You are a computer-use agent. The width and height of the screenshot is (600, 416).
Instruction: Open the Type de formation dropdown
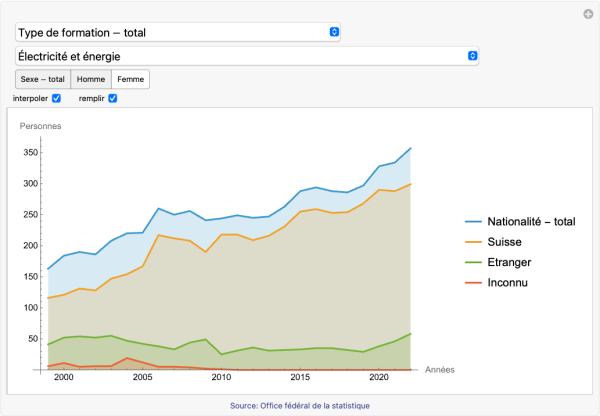(x=178, y=33)
